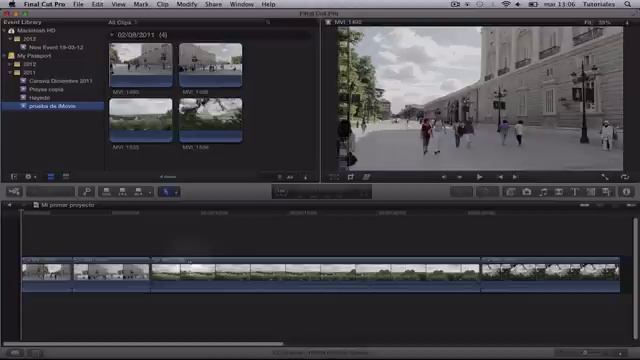Image resolution: width=640 pixels, height=360 pixels.
Task: Open the Share menu
Action: pos(213,4)
